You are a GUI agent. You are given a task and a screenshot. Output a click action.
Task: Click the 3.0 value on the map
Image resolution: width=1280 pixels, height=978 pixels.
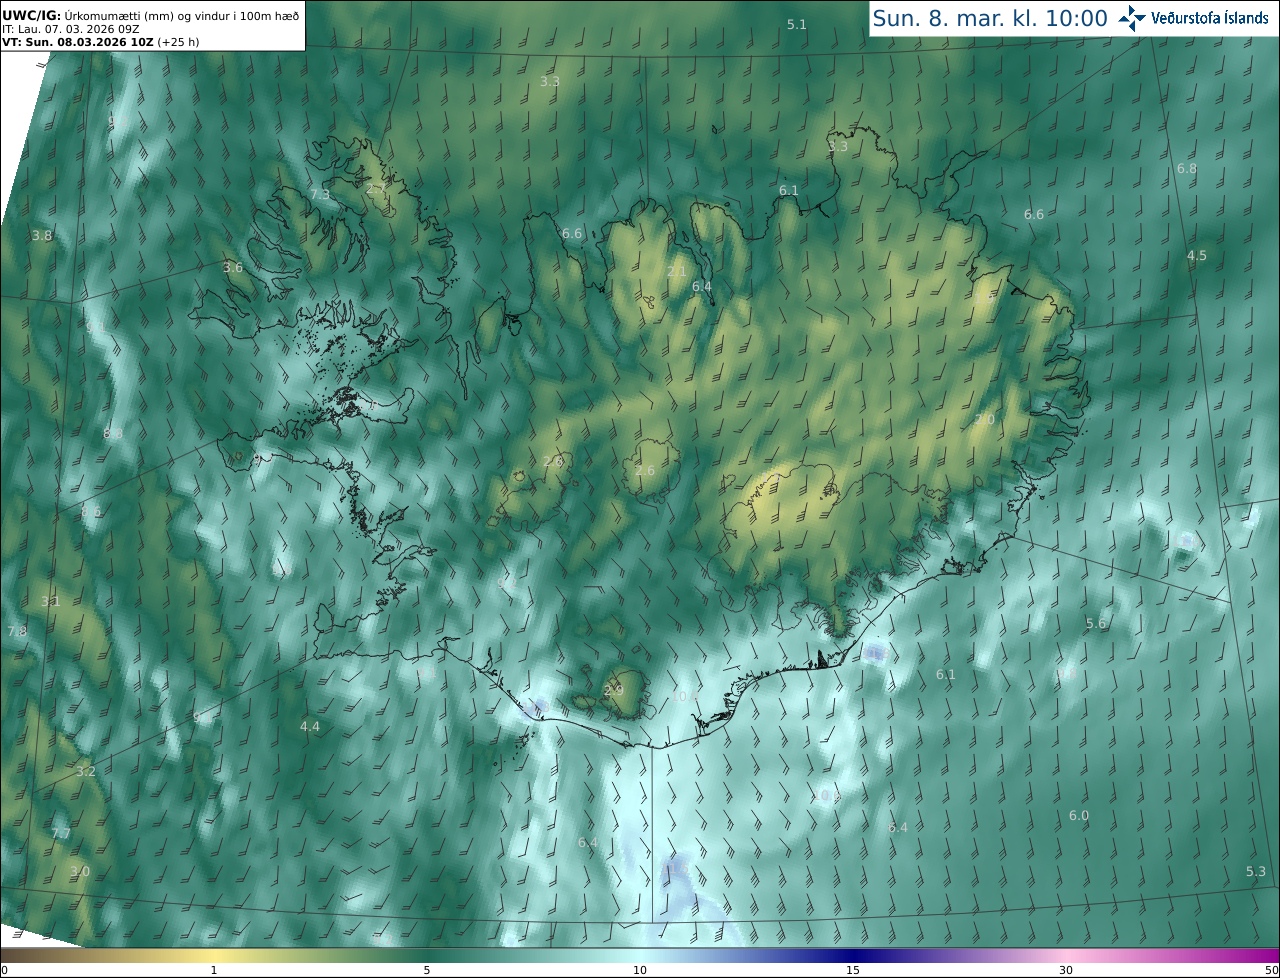pyautogui.click(x=80, y=872)
